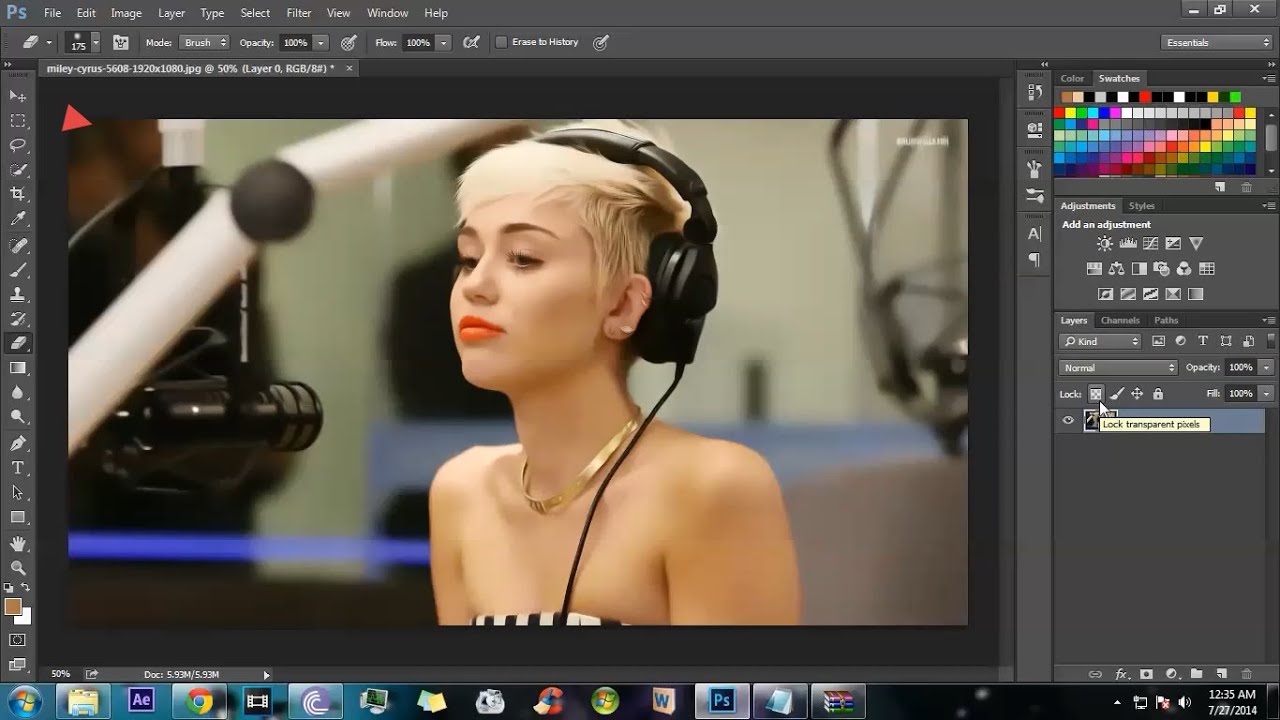Select the Dodge tool
This screenshot has height=720, width=1280.
point(18,417)
